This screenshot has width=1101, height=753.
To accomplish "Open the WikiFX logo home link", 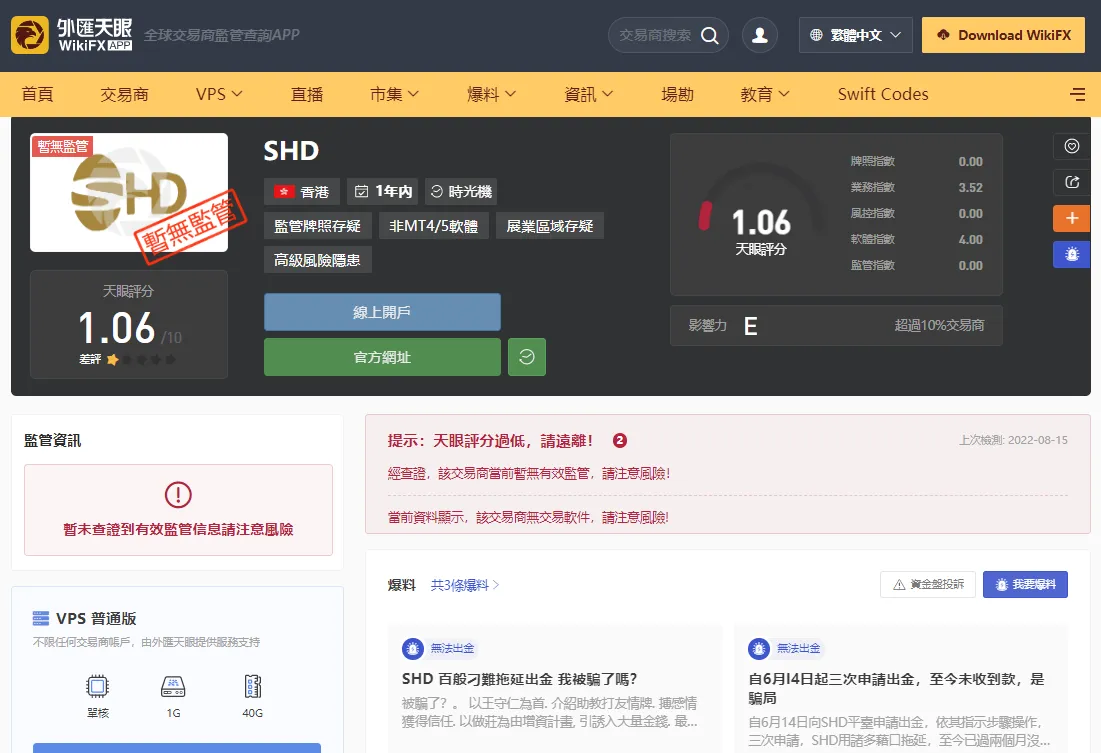I will point(72,35).
